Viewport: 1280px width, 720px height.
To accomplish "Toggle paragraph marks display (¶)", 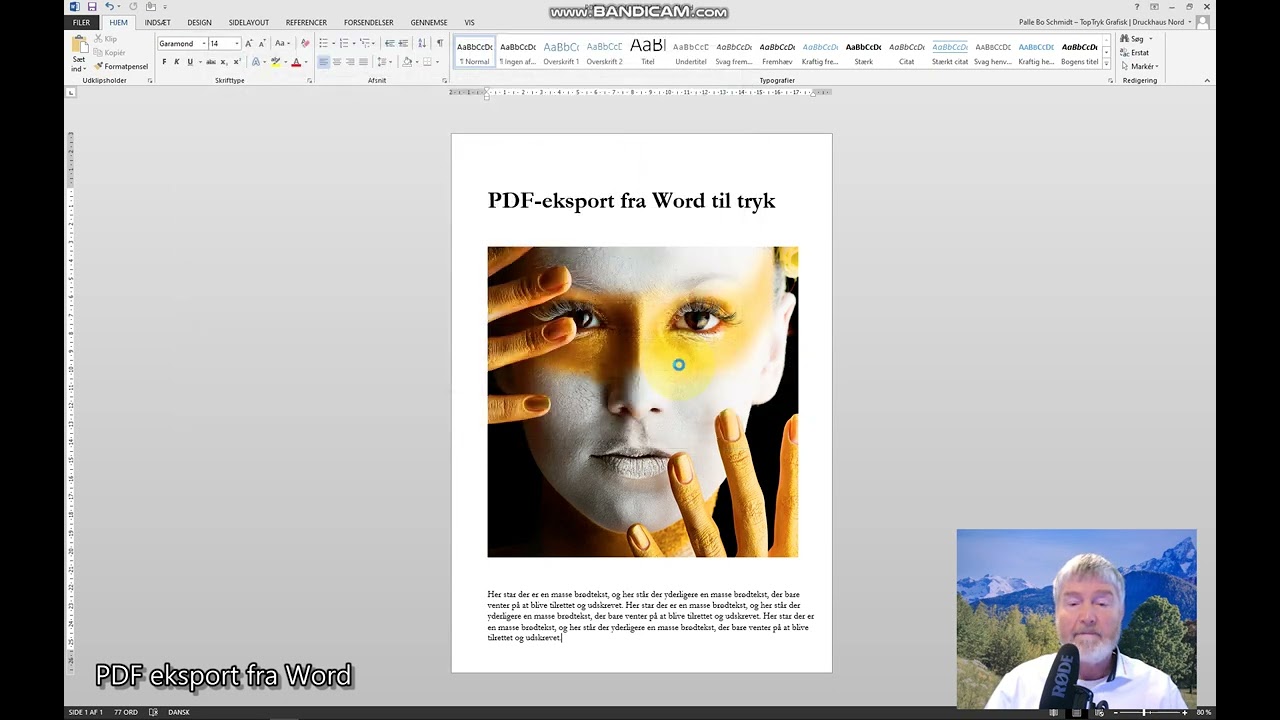I will pos(440,44).
